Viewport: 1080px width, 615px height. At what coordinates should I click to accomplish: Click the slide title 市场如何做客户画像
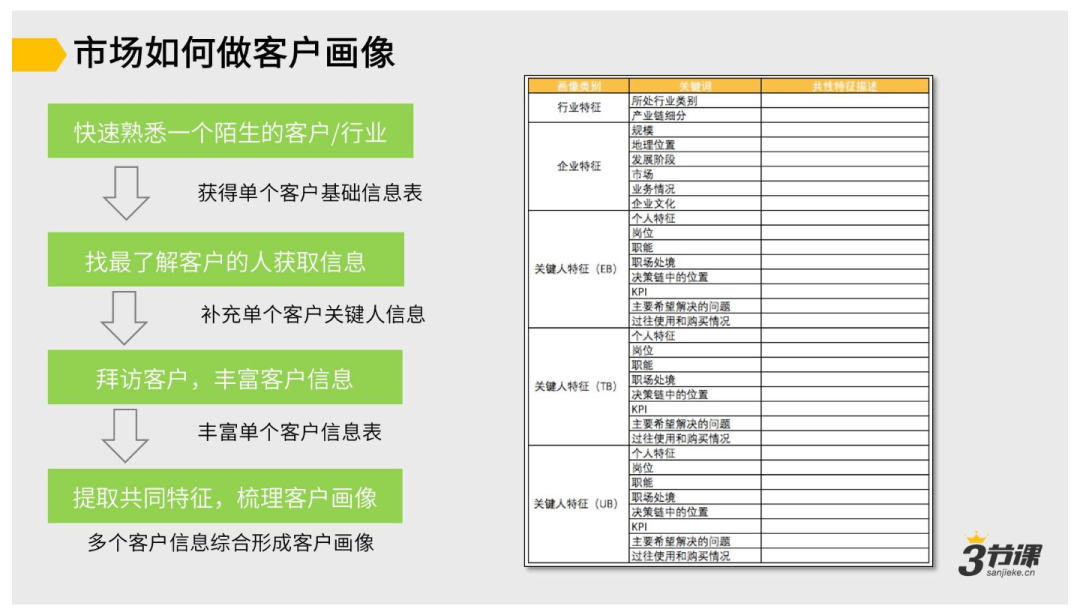[235, 54]
